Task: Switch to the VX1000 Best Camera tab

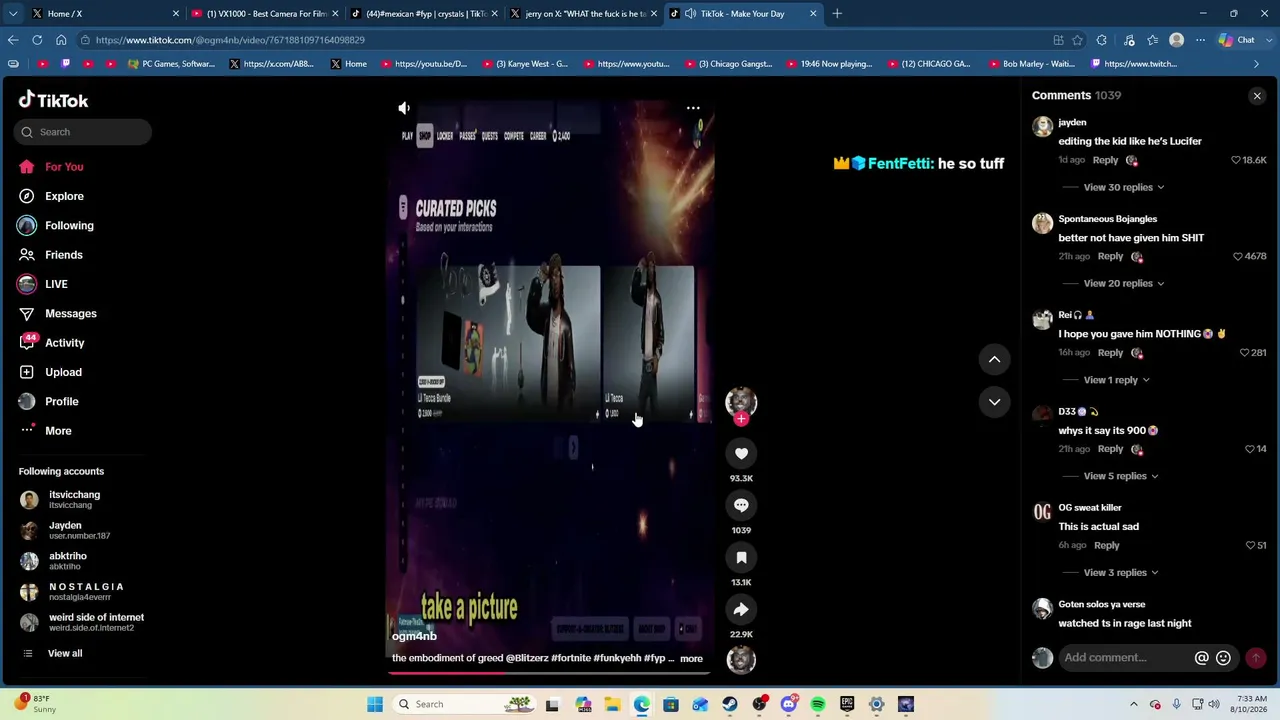Action: tap(264, 14)
